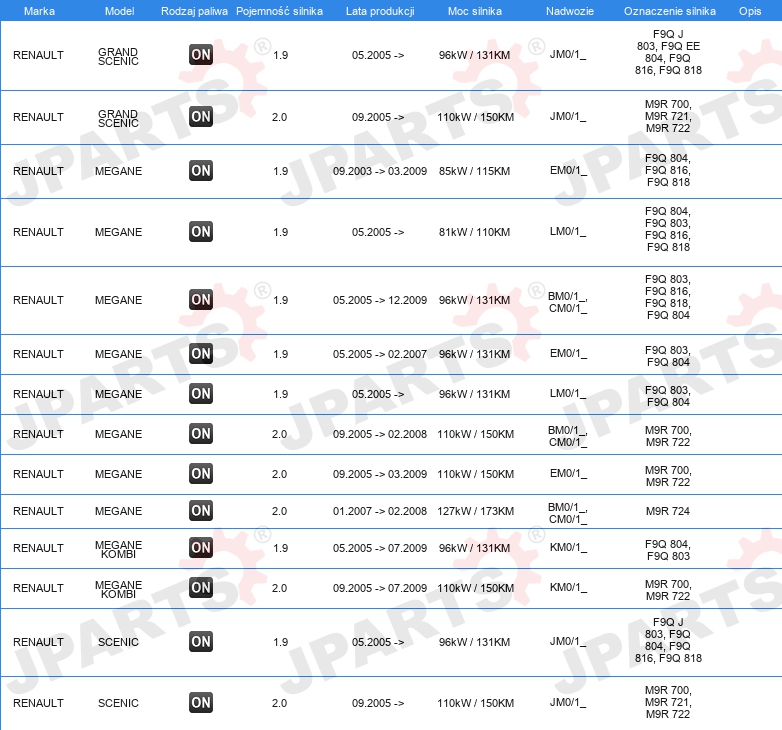Click the ON icon in the Megane 05.2005 -> 12.2009 row
Viewport: 782px width, 730px height.
tap(201, 300)
